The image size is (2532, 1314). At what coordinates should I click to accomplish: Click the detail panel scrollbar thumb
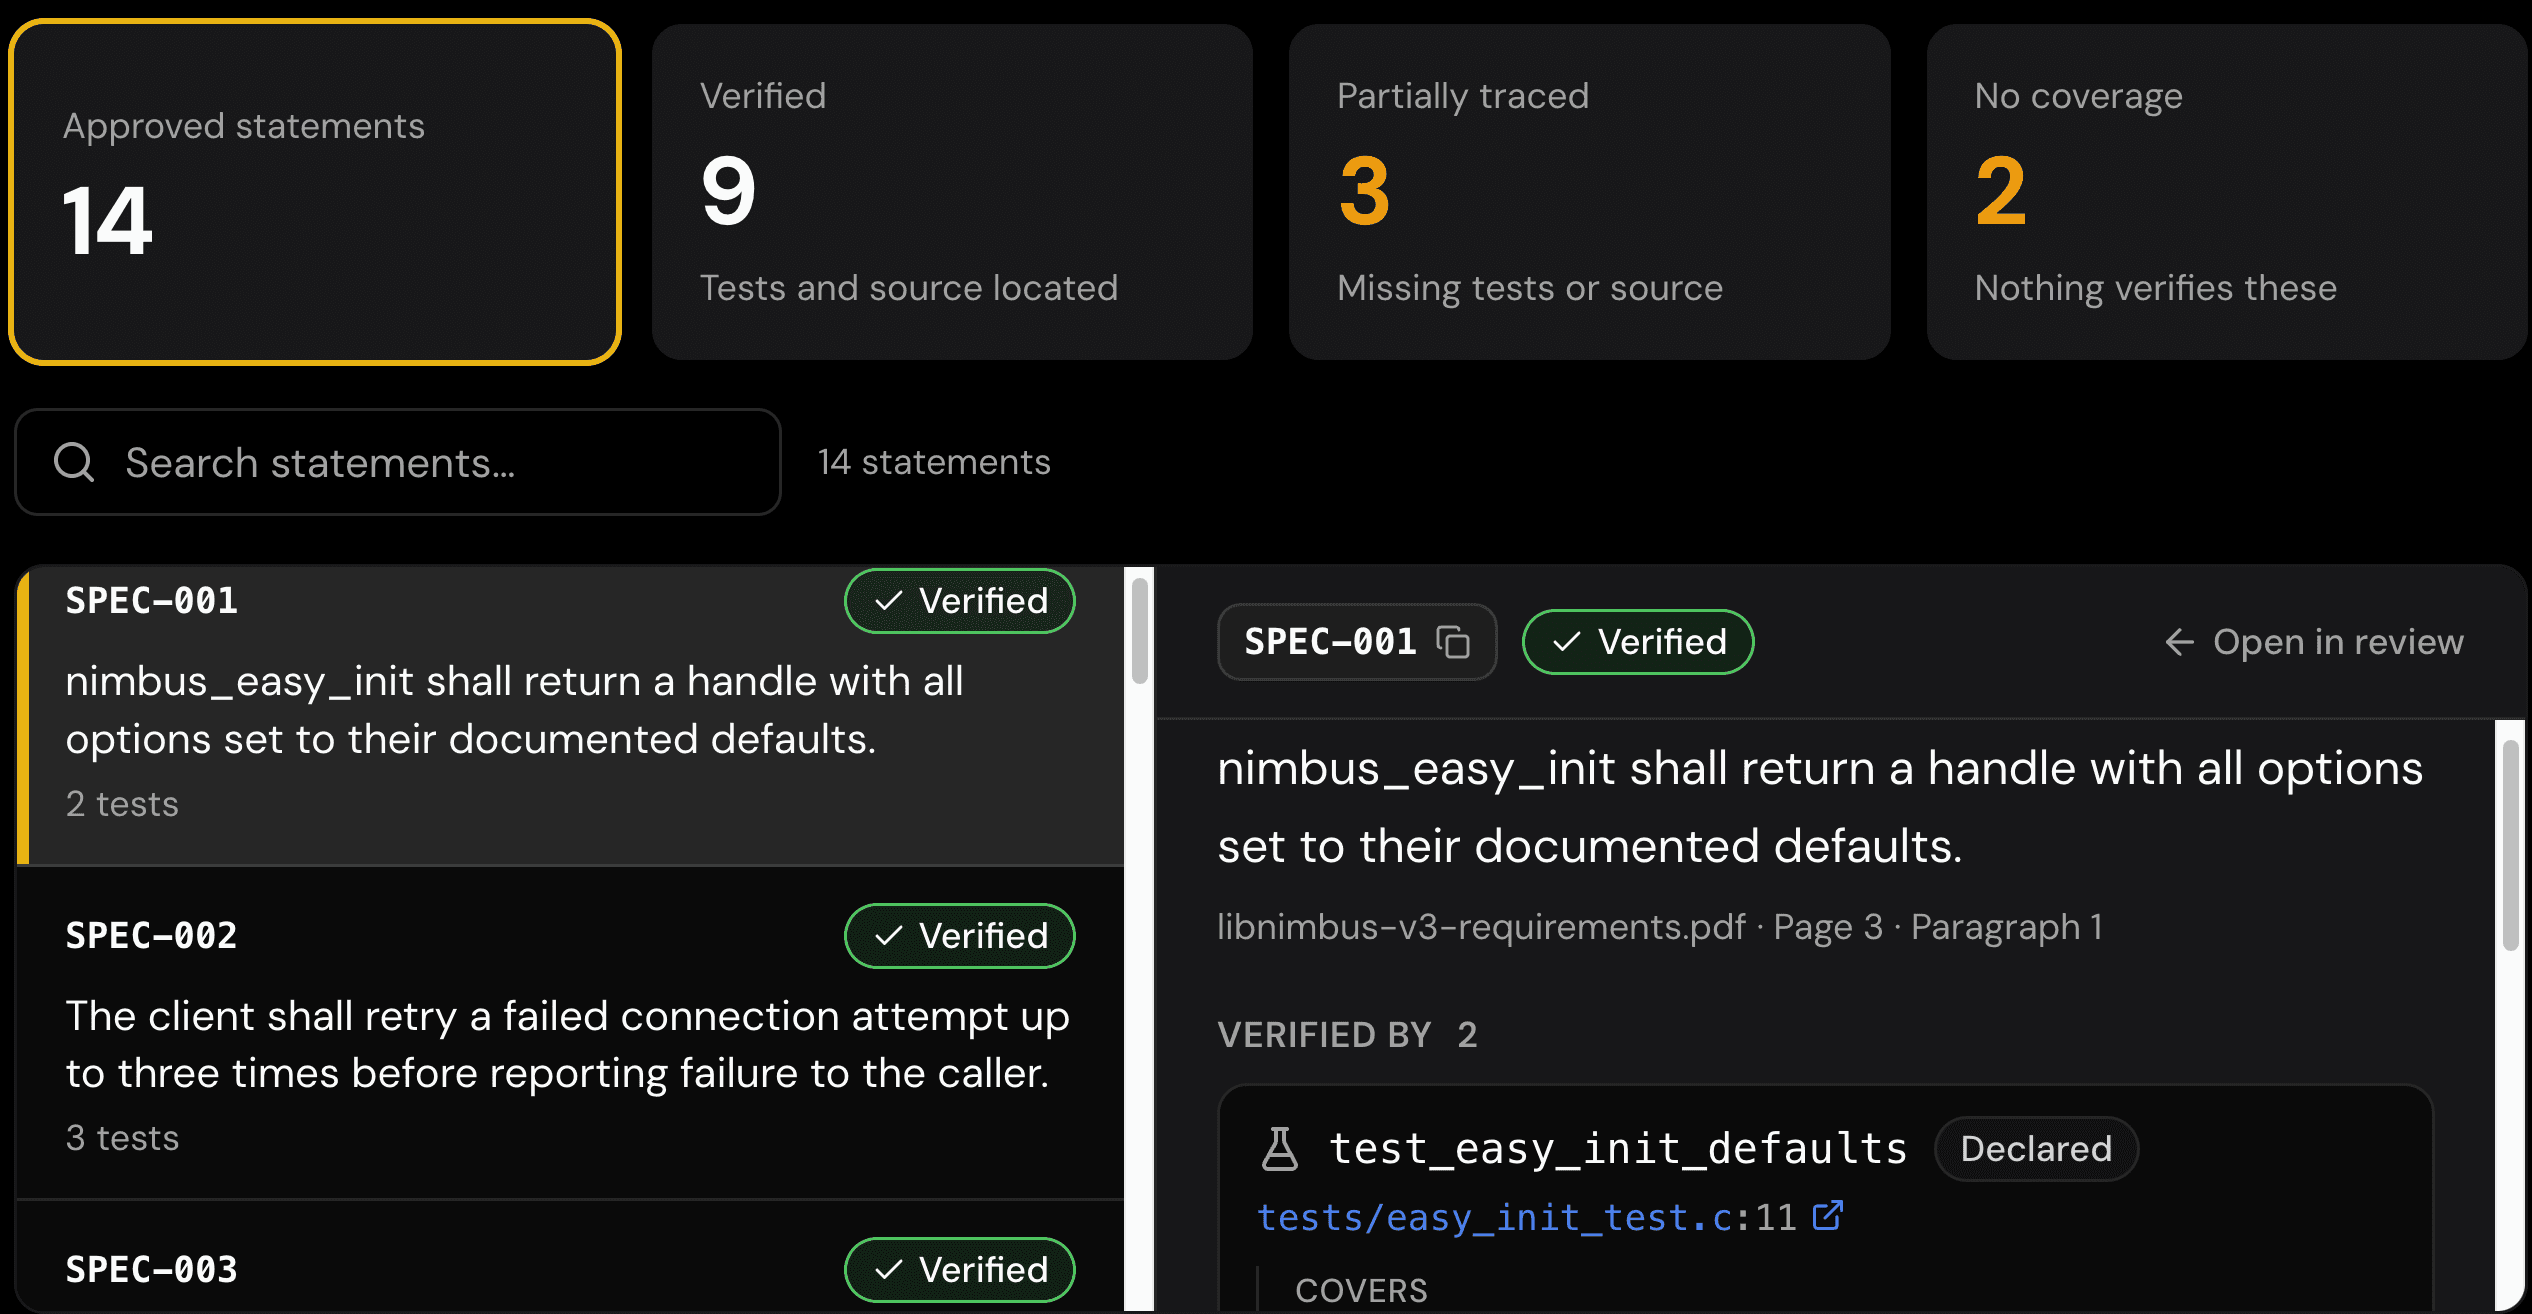[2511, 845]
